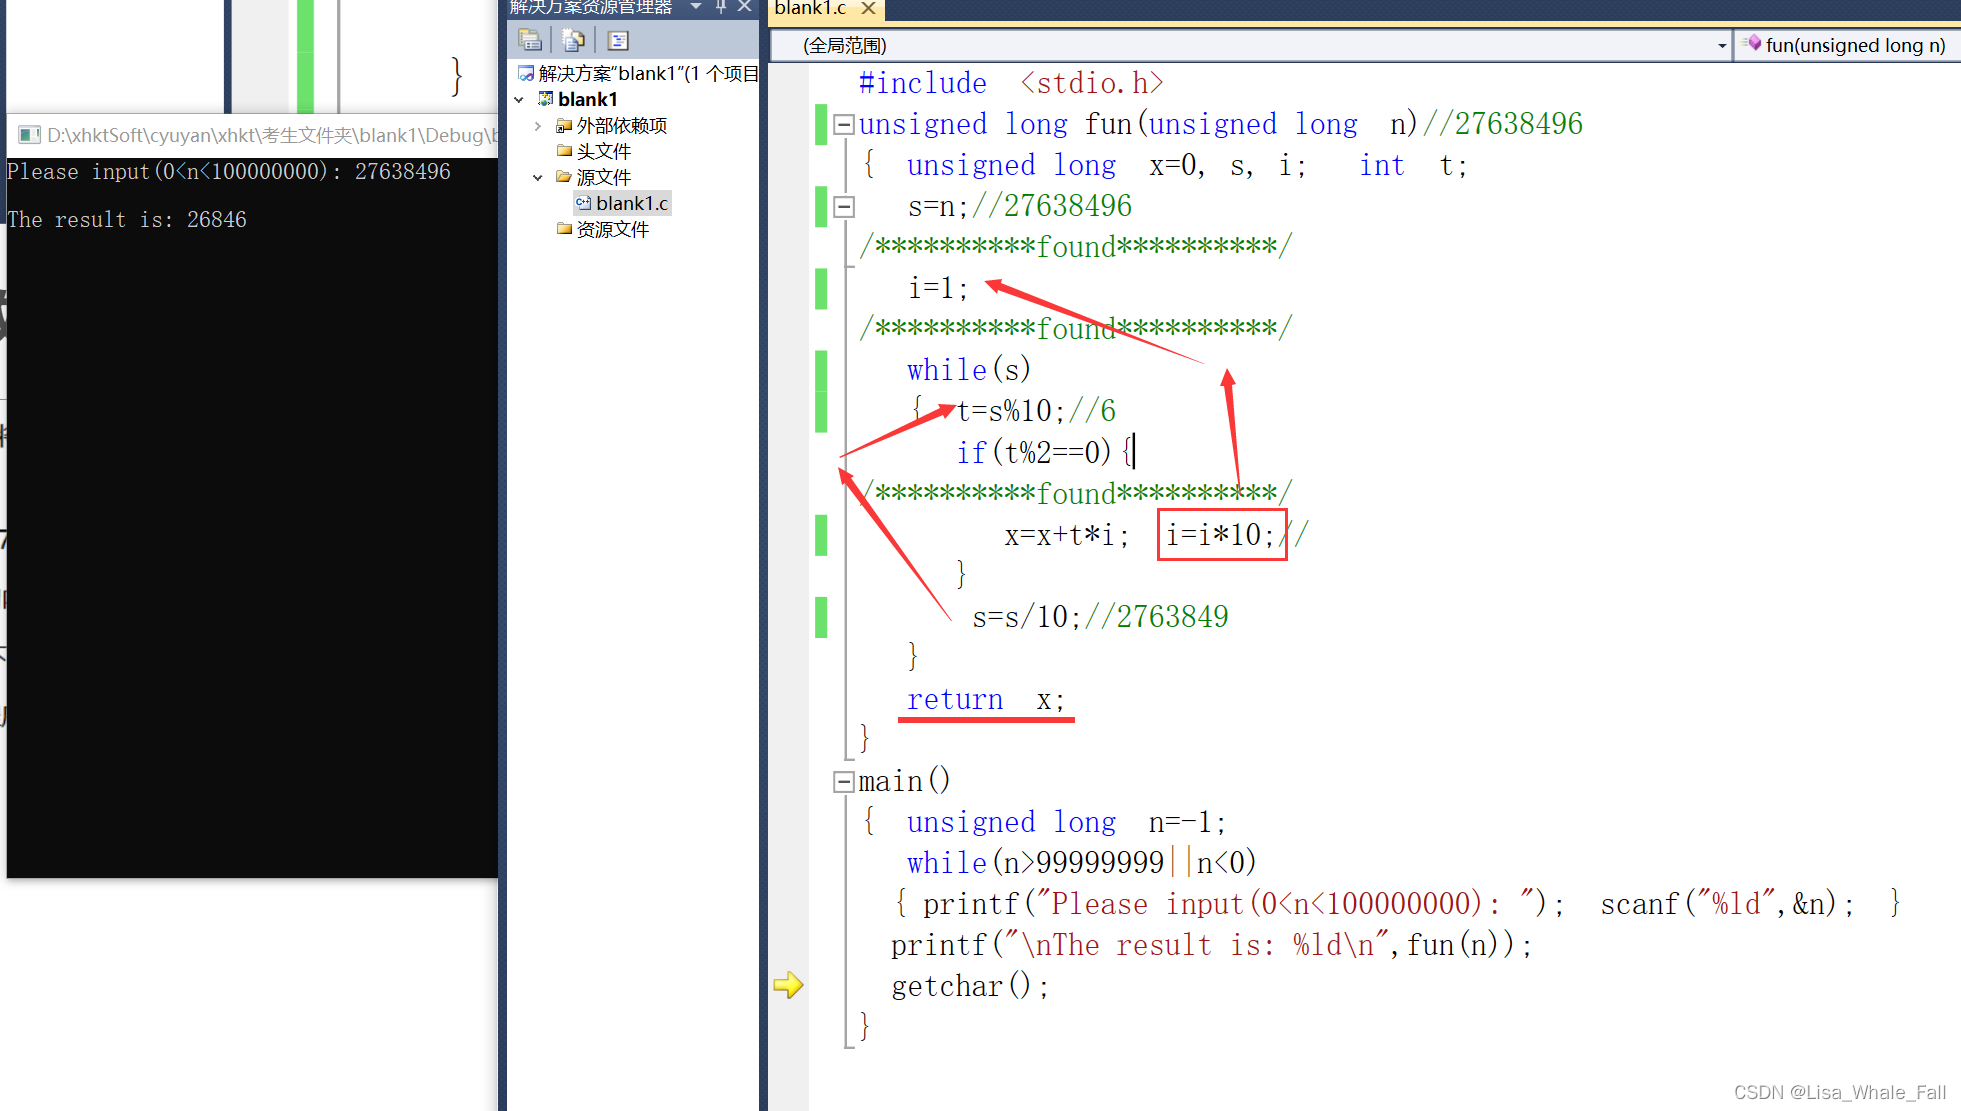Collapse the blank1 project node

(519, 100)
